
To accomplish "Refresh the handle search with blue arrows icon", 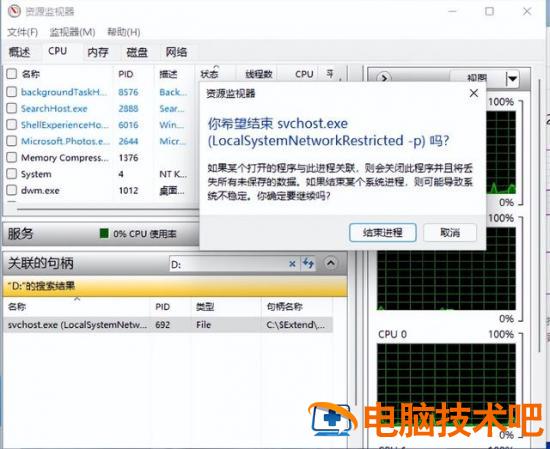I will tap(308, 263).
